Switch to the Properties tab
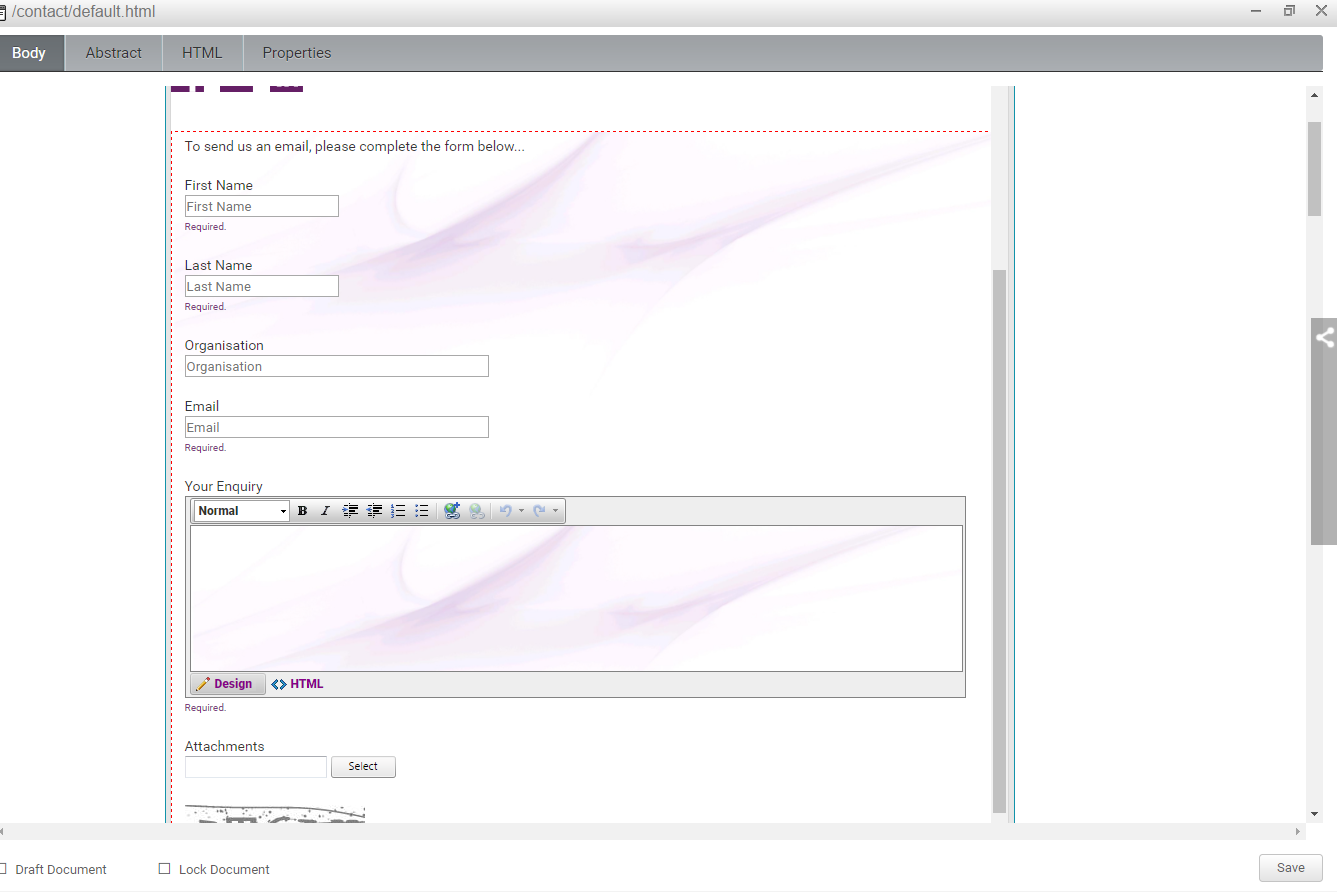 point(296,52)
